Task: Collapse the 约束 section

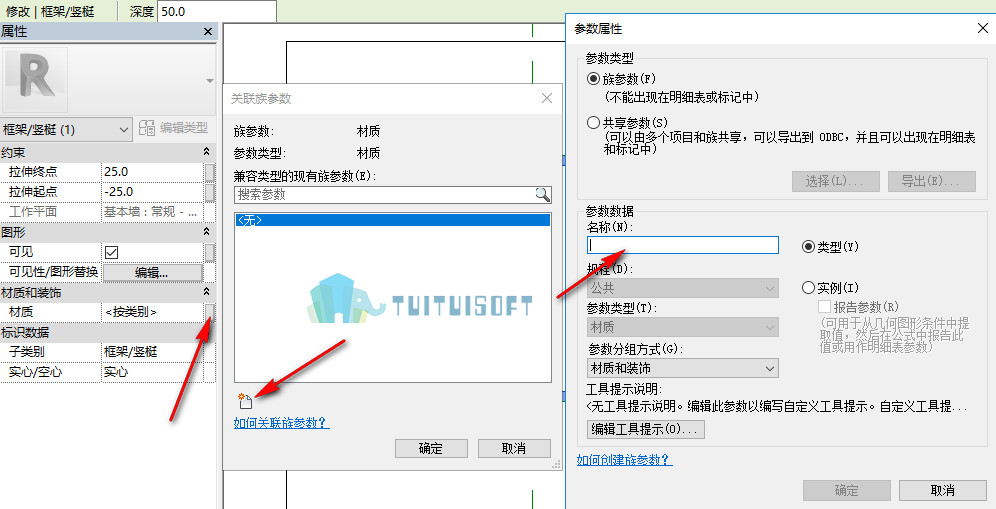Action: click(206, 152)
